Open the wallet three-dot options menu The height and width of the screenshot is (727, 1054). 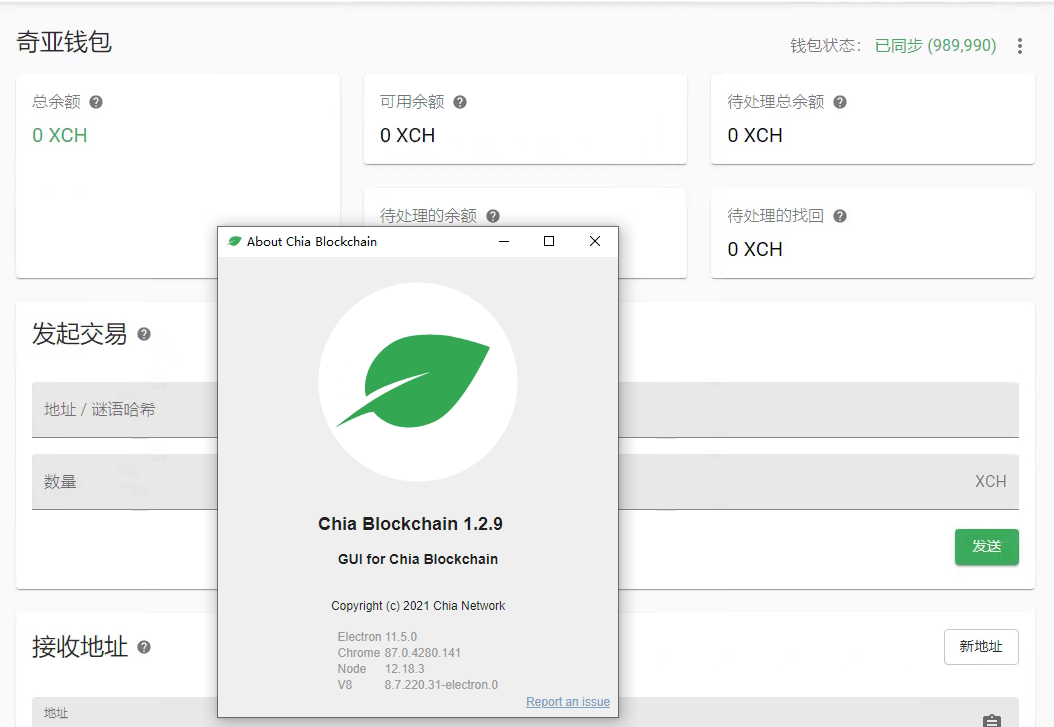[1020, 46]
